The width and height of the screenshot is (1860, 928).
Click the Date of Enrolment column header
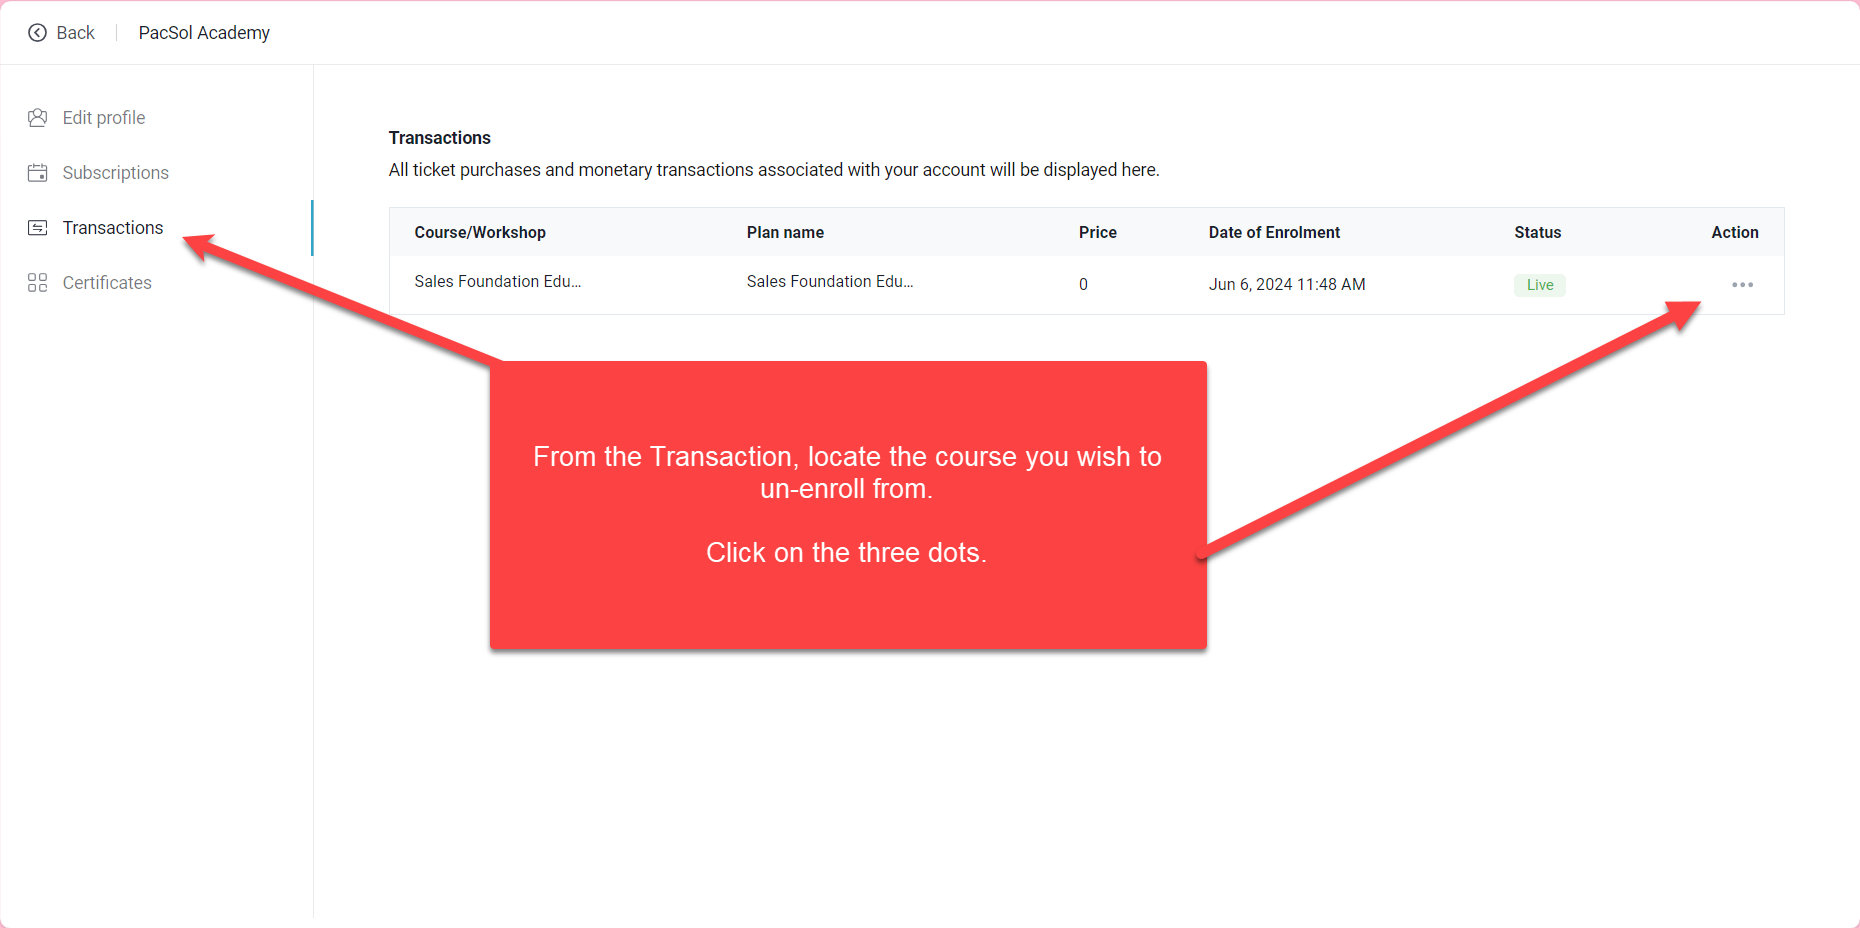pos(1274,232)
